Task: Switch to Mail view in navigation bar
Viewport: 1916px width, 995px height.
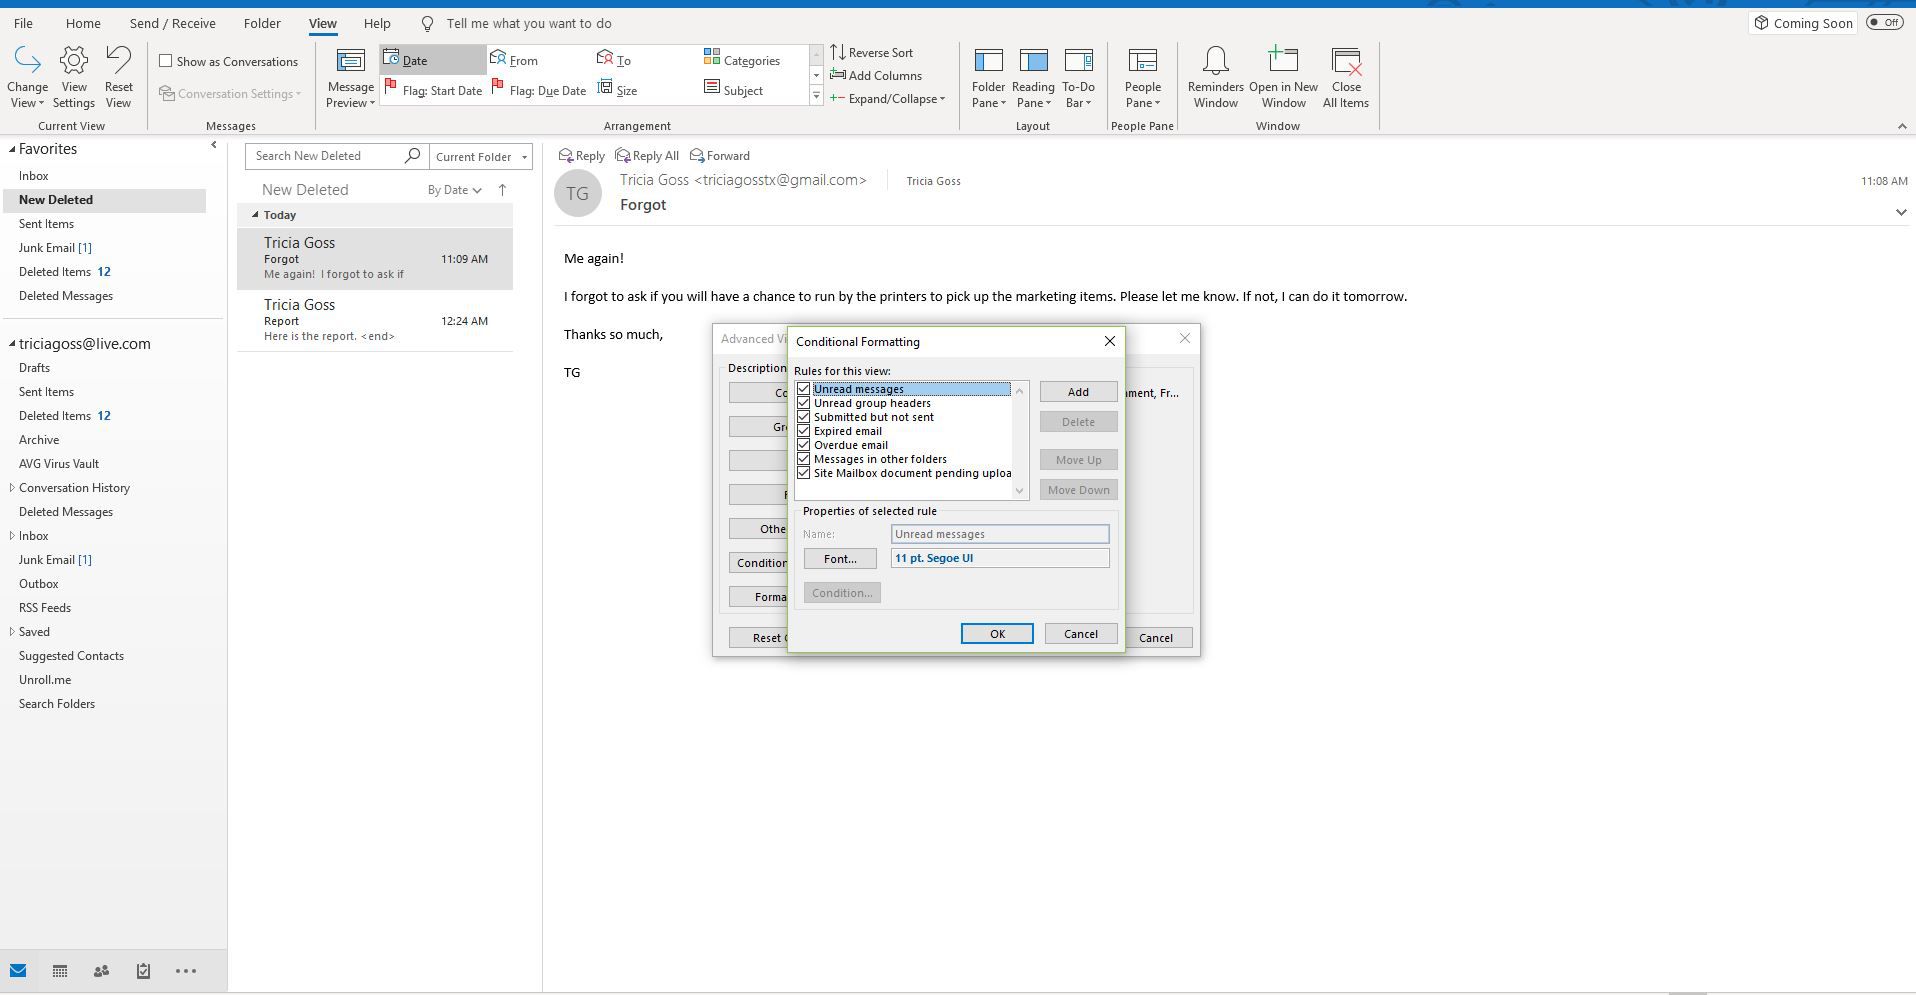Action: click(18, 971)
